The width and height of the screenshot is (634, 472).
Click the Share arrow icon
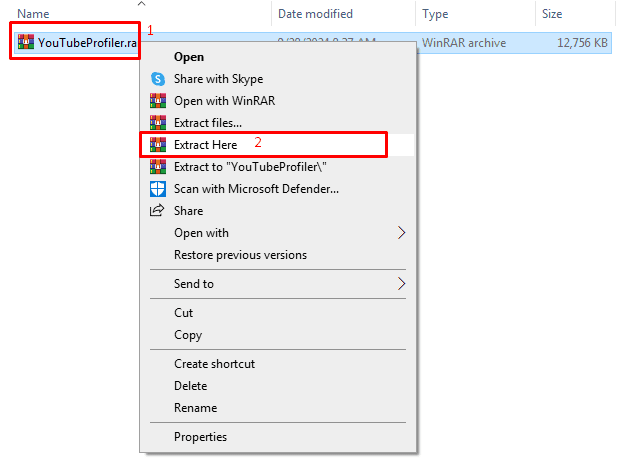pyautogui.click(x=157, y=210)
